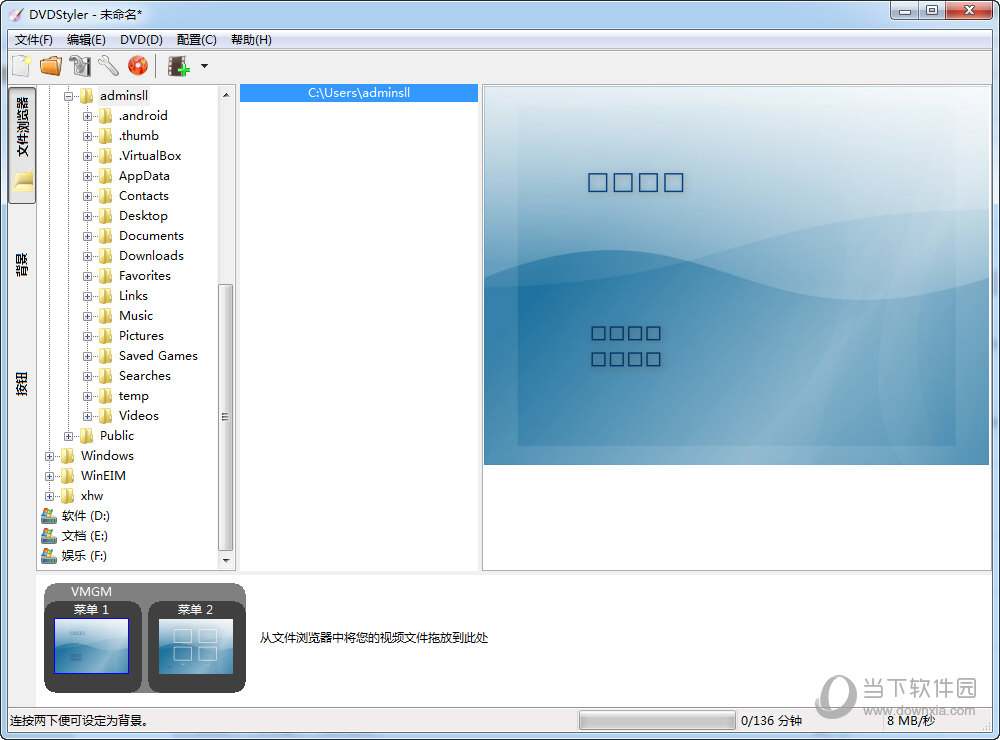The width and height of the screenshot is (1000, 740).
Task: Expand the .android folder
Action: pos(87,116)
